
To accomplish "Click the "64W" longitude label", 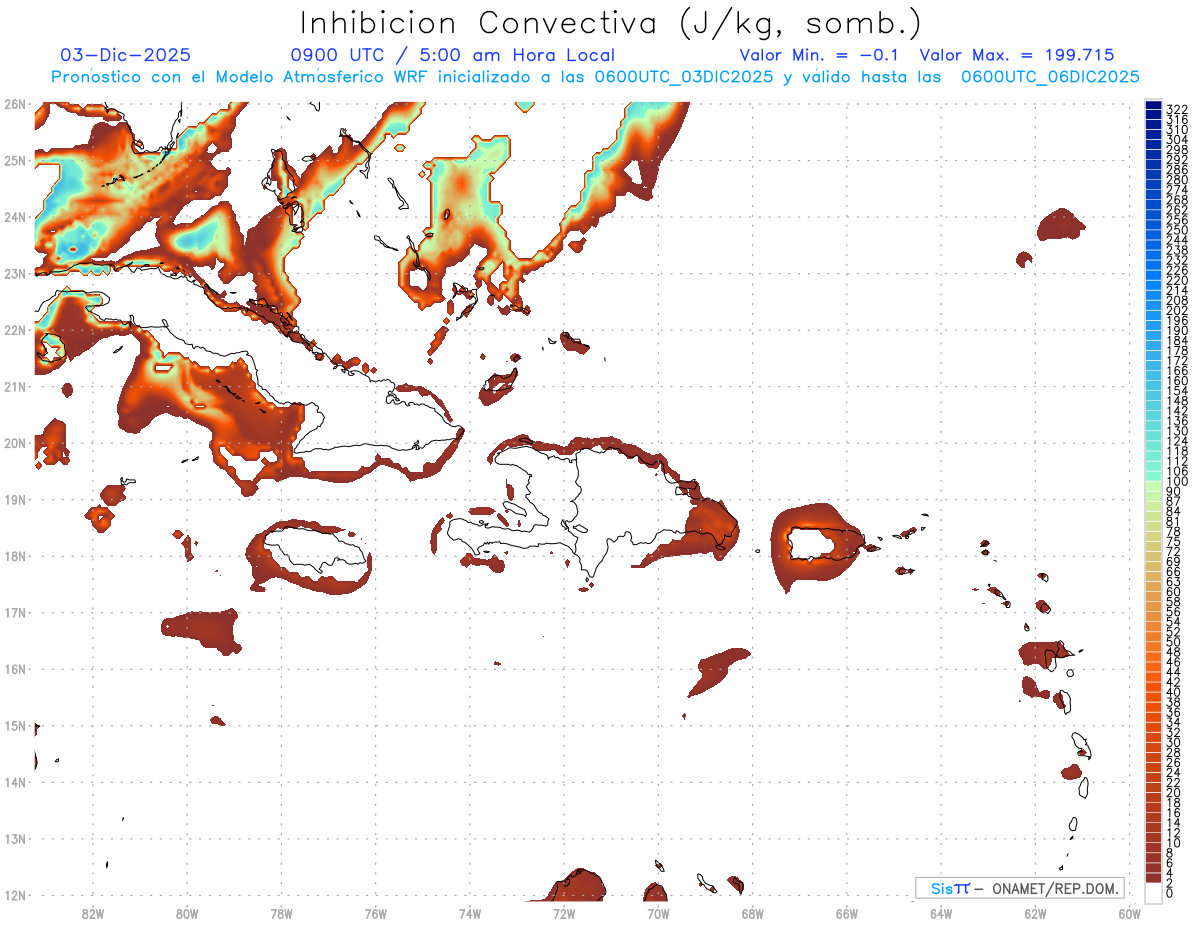I will 940,913.
